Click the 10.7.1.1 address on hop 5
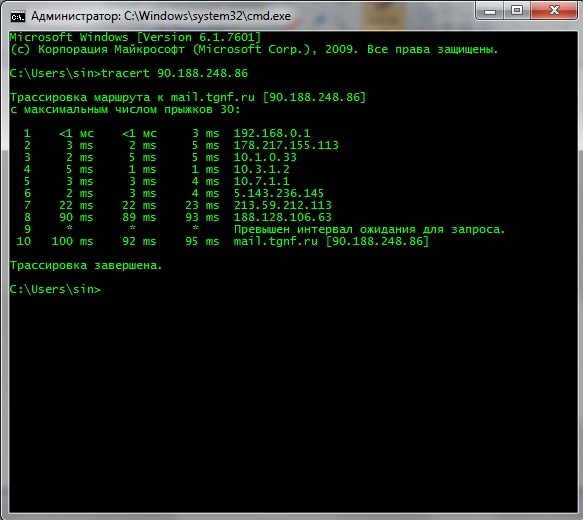Image resolution: width=583 pixels, height=520 pixels. (261, 181)
